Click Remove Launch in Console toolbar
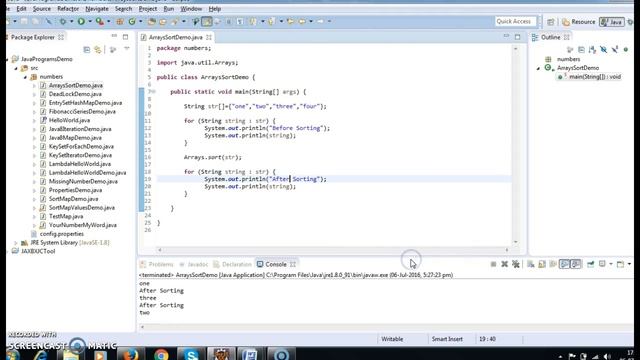Viewport: 640px width, 360px height. coord(504,264)
